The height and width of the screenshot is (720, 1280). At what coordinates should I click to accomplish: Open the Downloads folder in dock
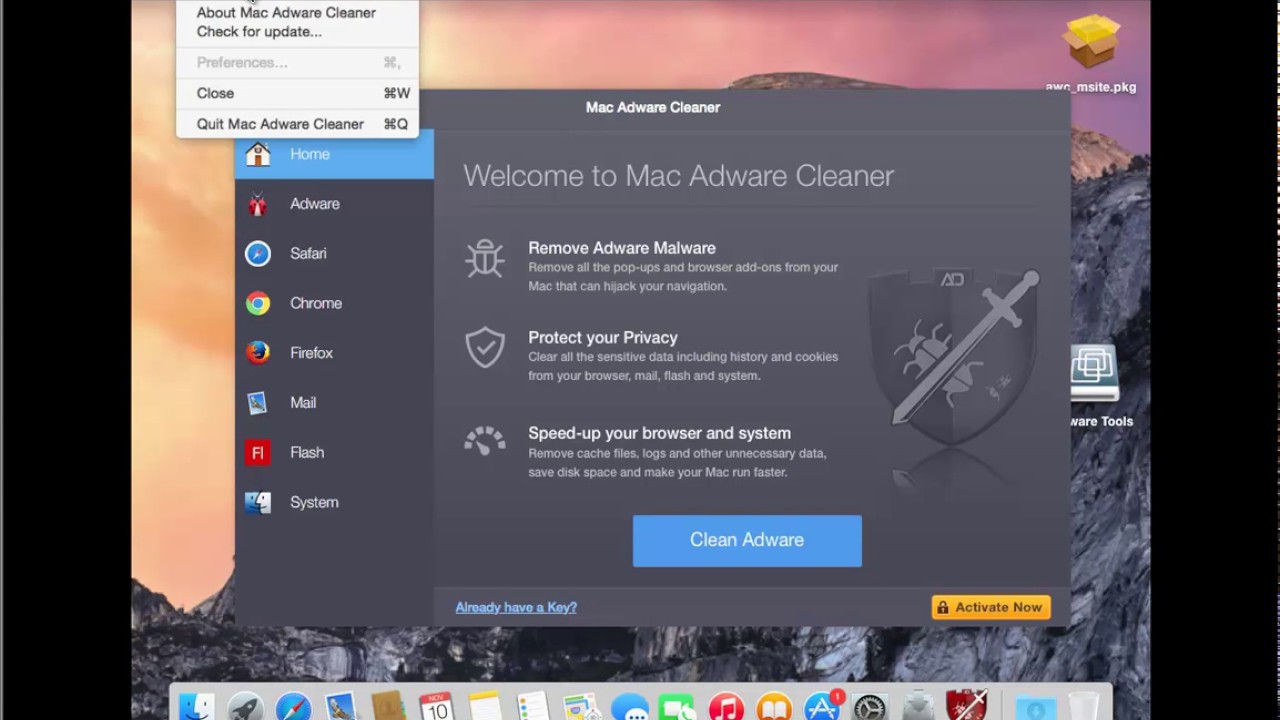(x=1035, y=708)
